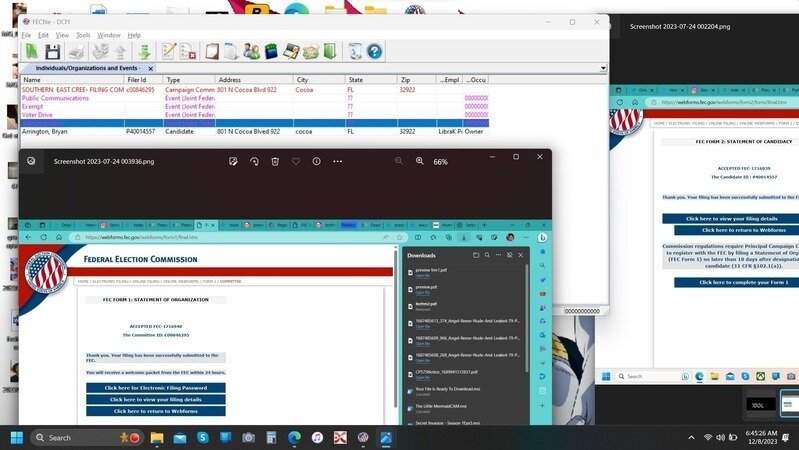The width and height of the screenshot is (799, 450).
Task: Open Edit menu in FECfile
Action: [43, 35]
